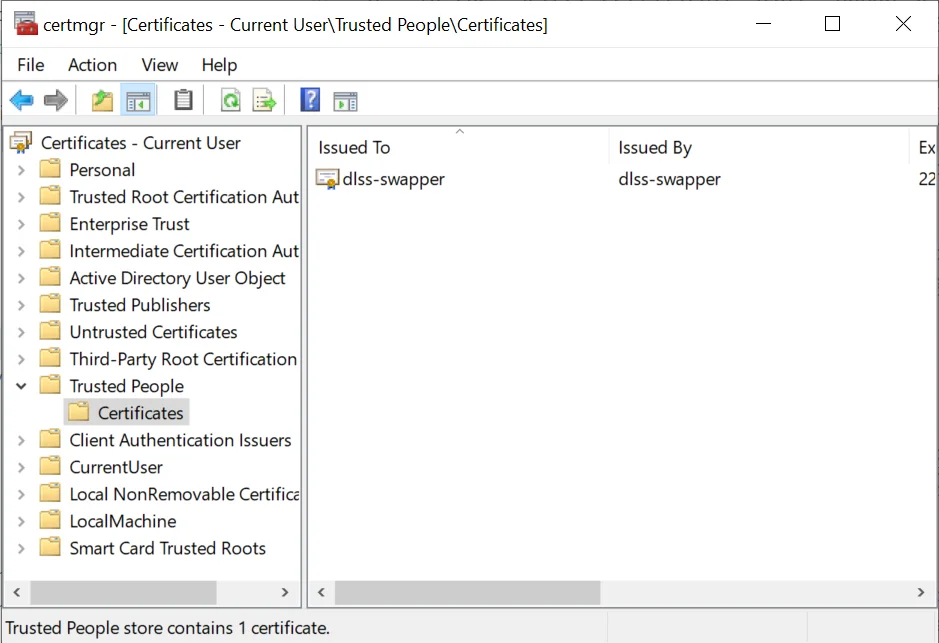Open Help via question mark icon

point(310,100)
